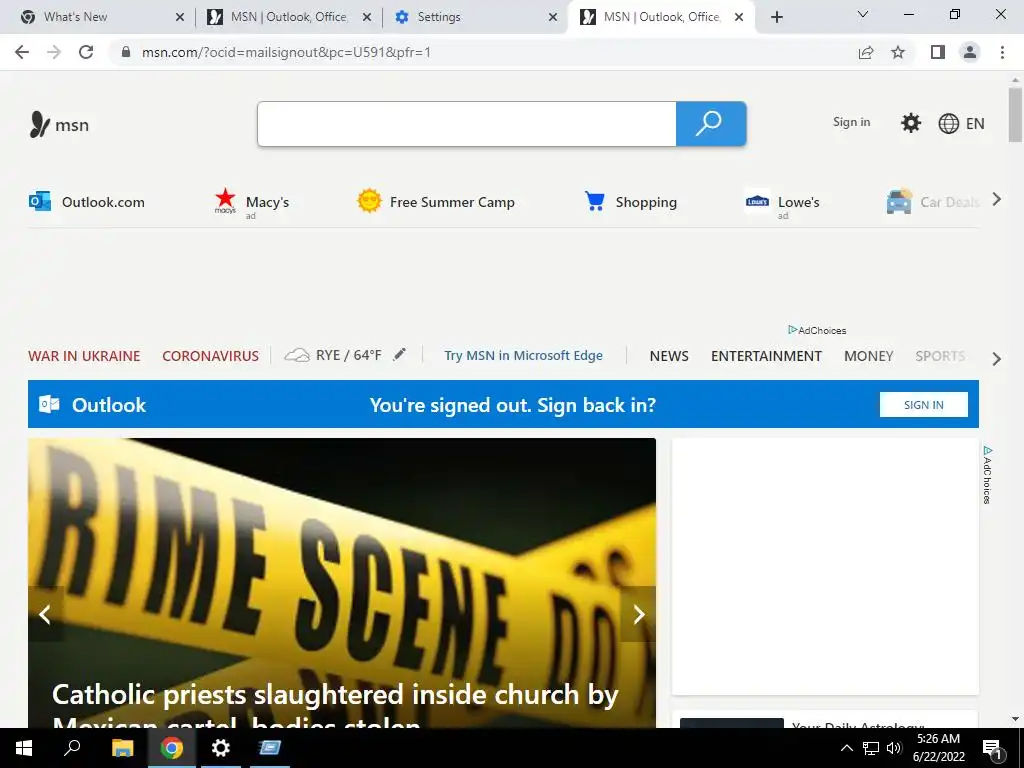
Task: Open the Chrome profile avatar
Action: click(970, 52)
